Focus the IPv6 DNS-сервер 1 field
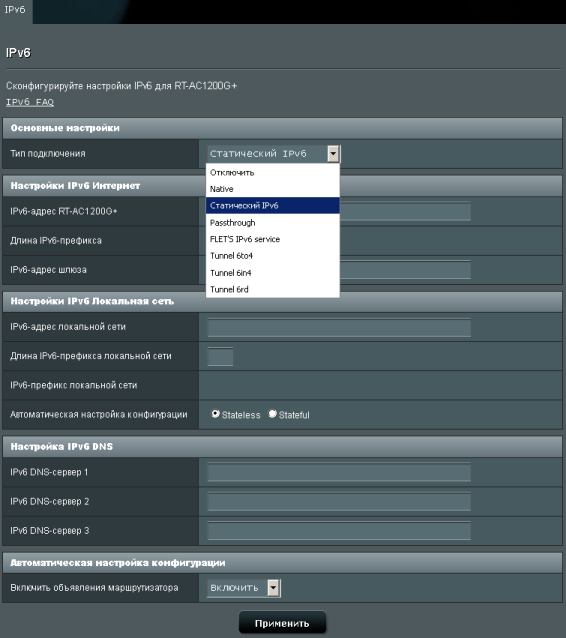The height and width of the screenshot is (638, 566). pos(339,472)
